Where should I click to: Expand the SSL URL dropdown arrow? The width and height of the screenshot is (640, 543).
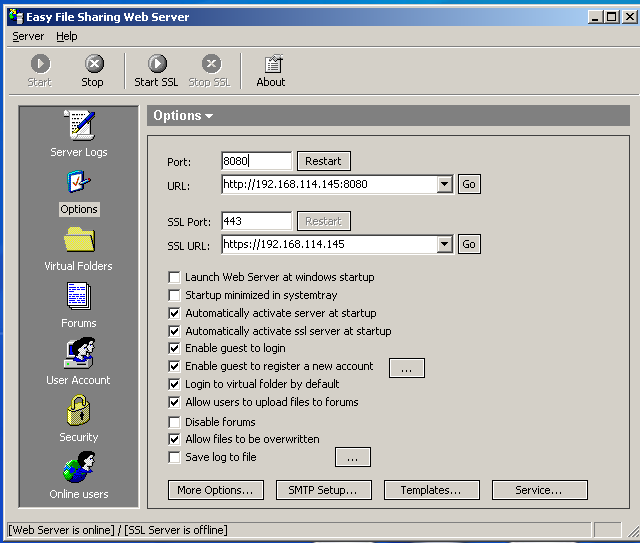pos(444,244)
